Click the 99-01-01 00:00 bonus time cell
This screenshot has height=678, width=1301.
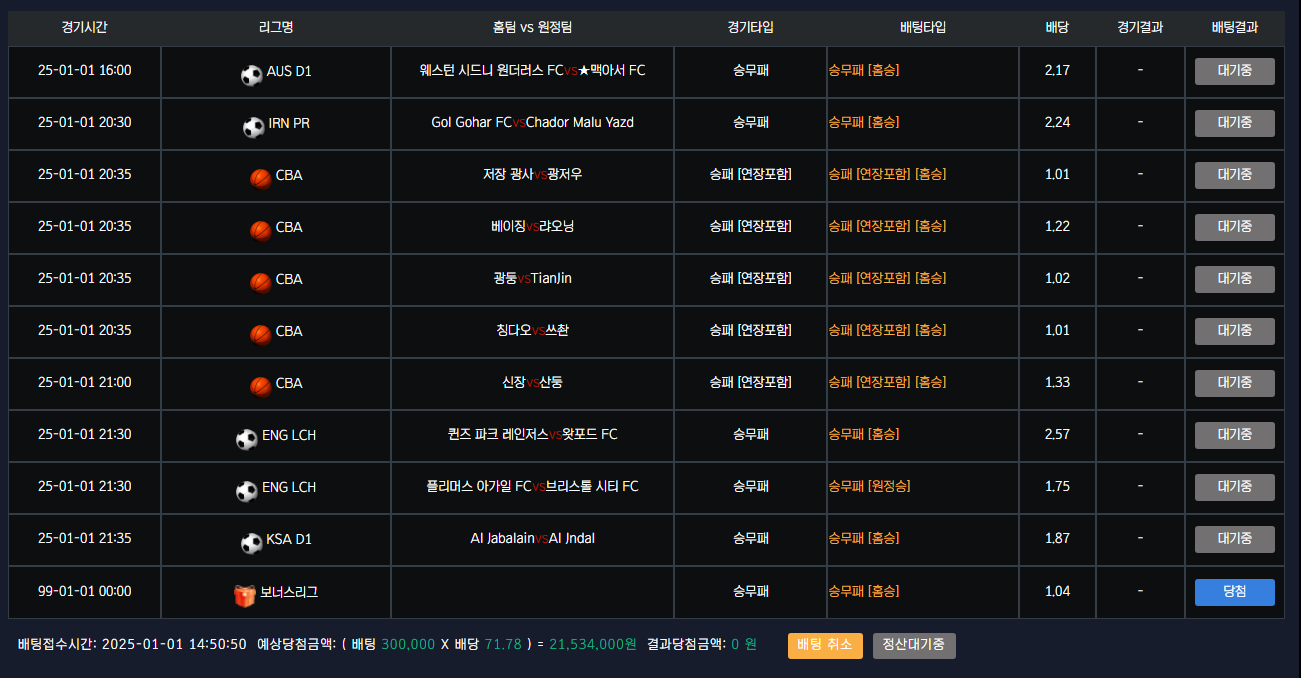84,592
